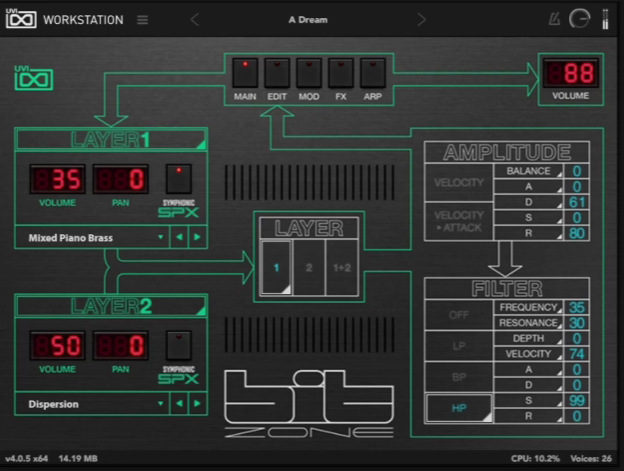The height and width of the screenshot is (471, 624).
Task: Click the output level meter icon
Action: pyautogui.click(x=605, y=19)
